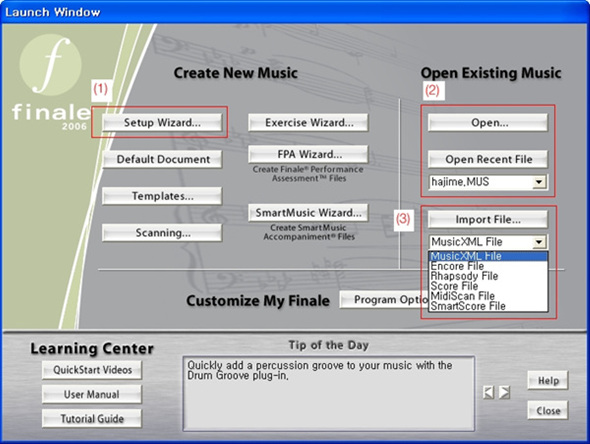Start Scanning music
590x444 pixels.
pyautogui.click(x=162, y=233)
